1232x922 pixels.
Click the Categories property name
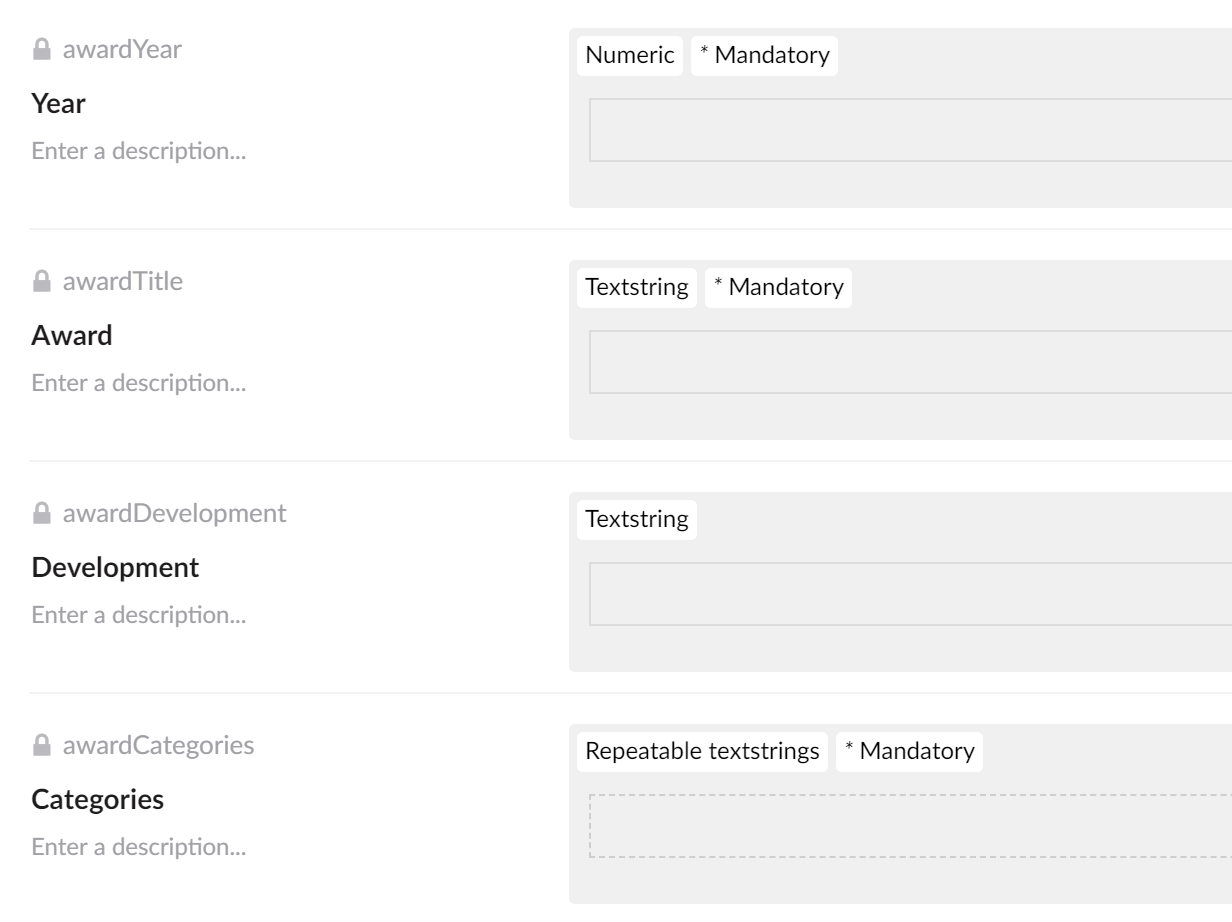[x=98, y=800]
